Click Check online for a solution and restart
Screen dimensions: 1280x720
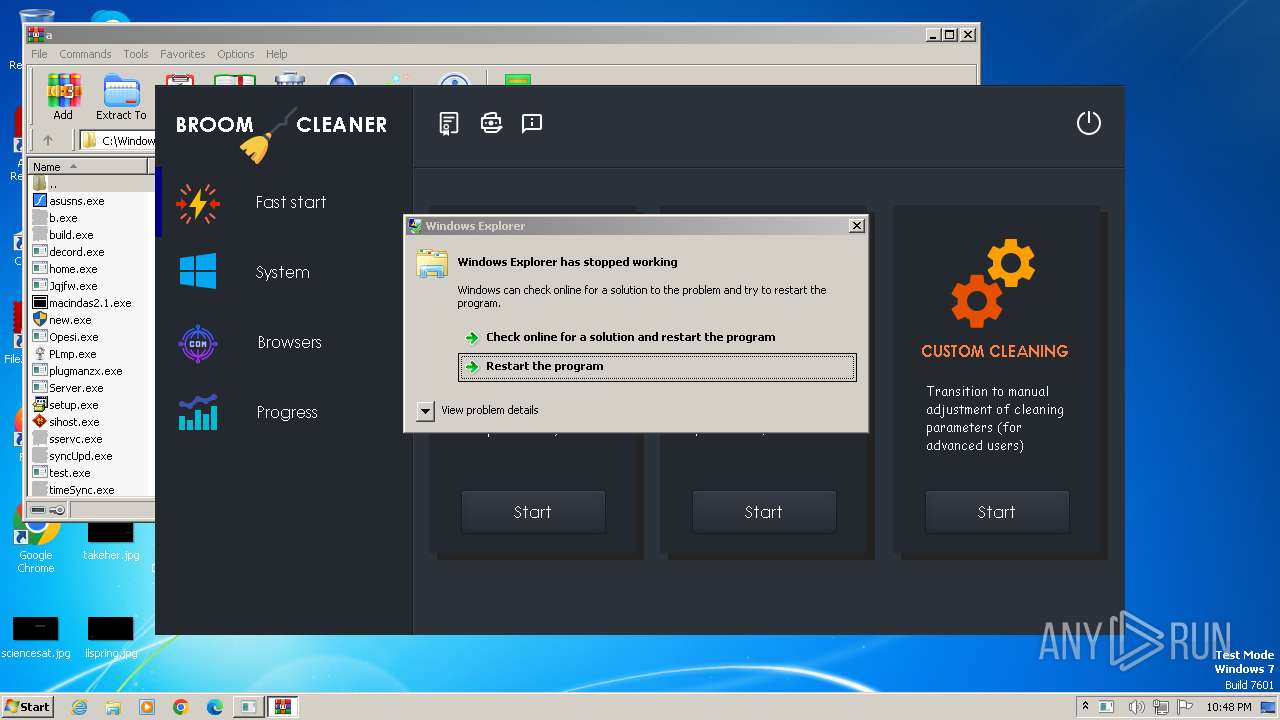coord(631,337)
